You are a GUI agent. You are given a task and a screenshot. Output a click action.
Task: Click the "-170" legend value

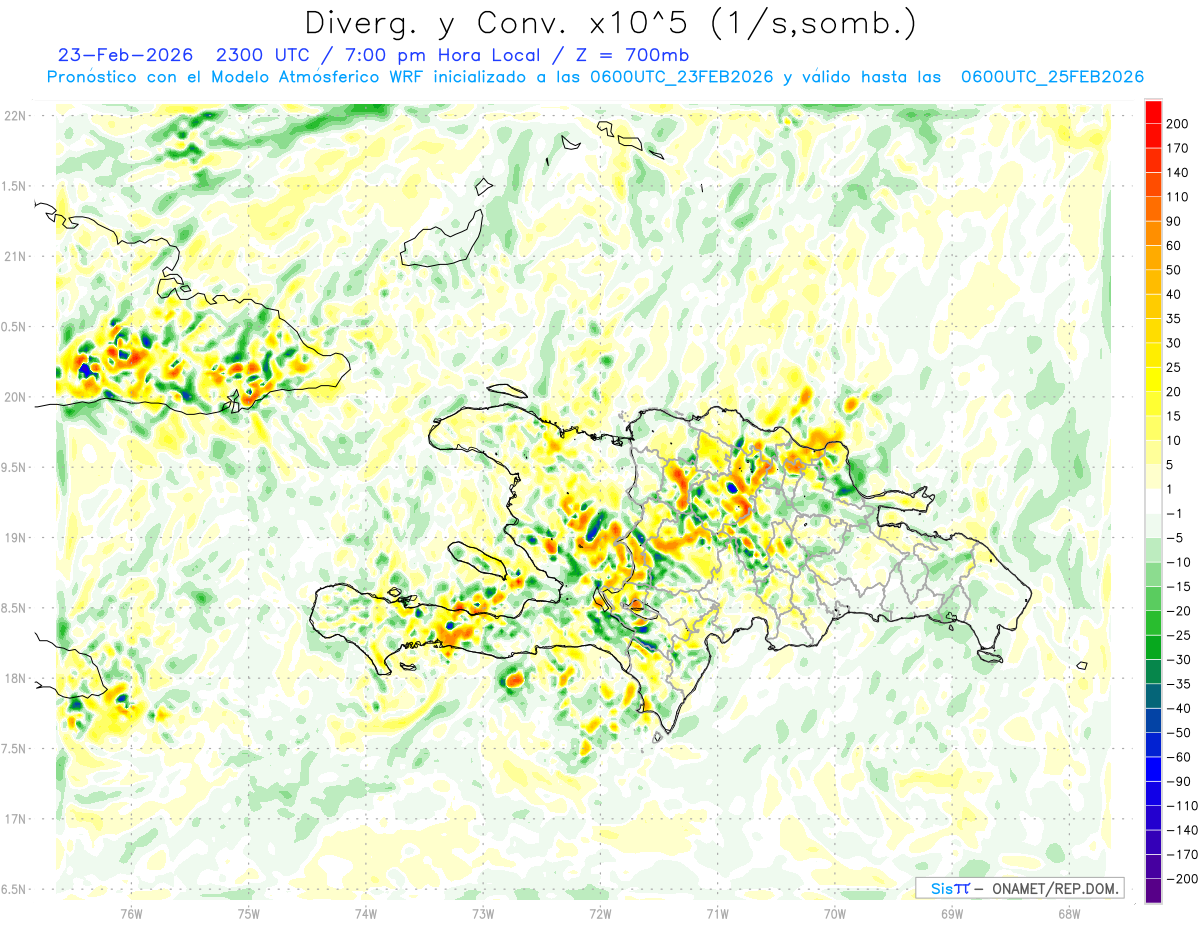(x=1182, y=854)
